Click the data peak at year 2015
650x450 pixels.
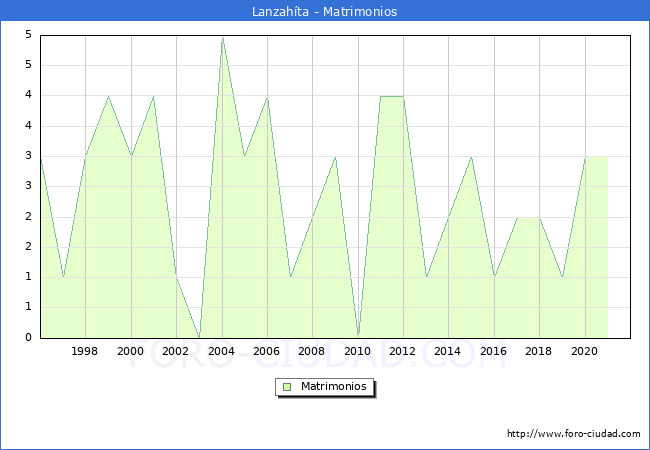[471, 157]
